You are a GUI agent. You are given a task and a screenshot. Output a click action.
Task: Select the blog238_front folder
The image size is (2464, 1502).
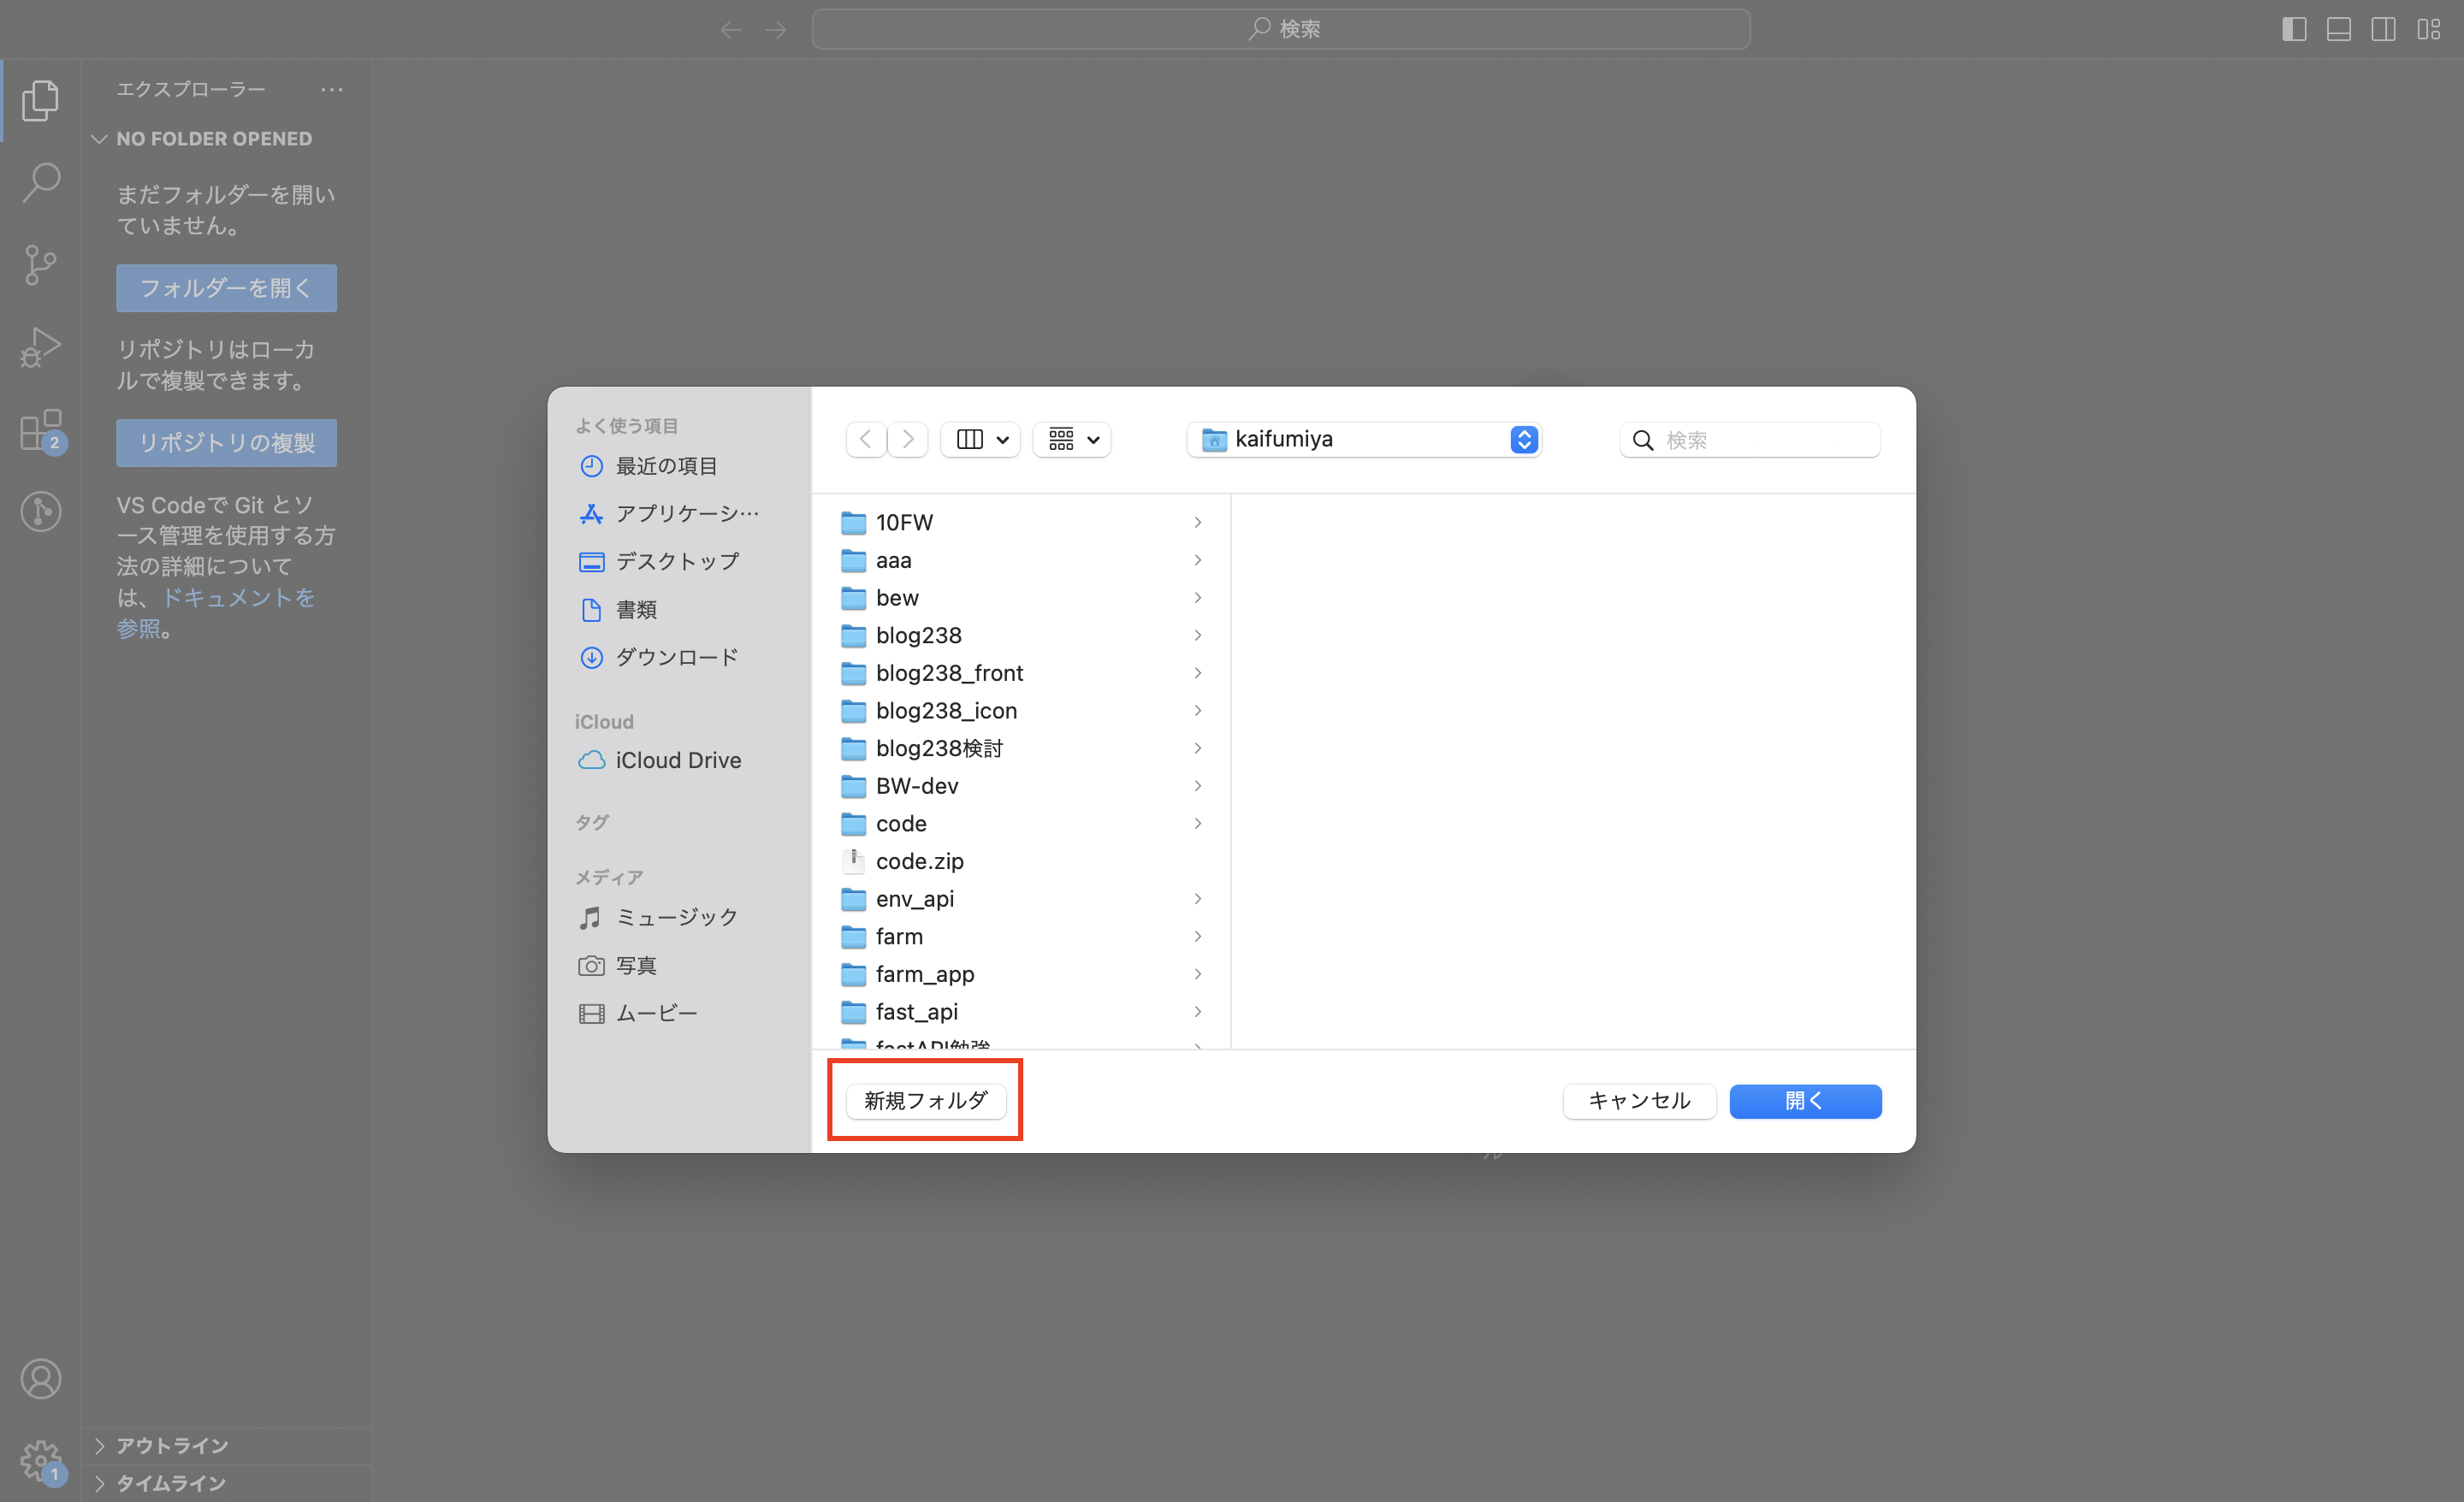point(1021,673)
